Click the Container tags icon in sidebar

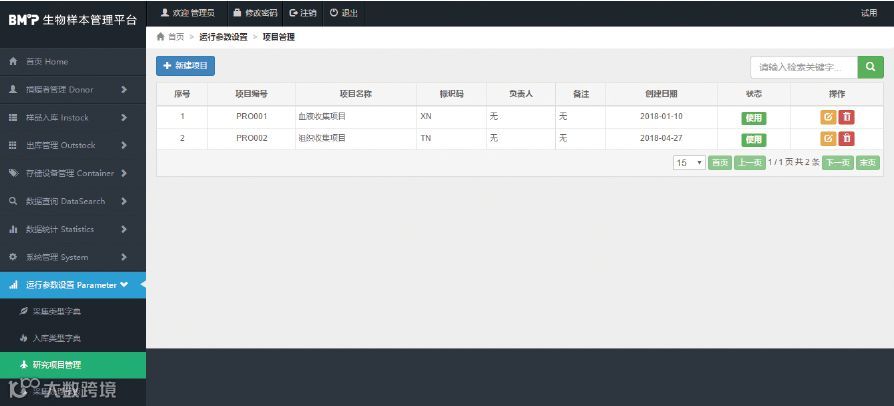13,173
